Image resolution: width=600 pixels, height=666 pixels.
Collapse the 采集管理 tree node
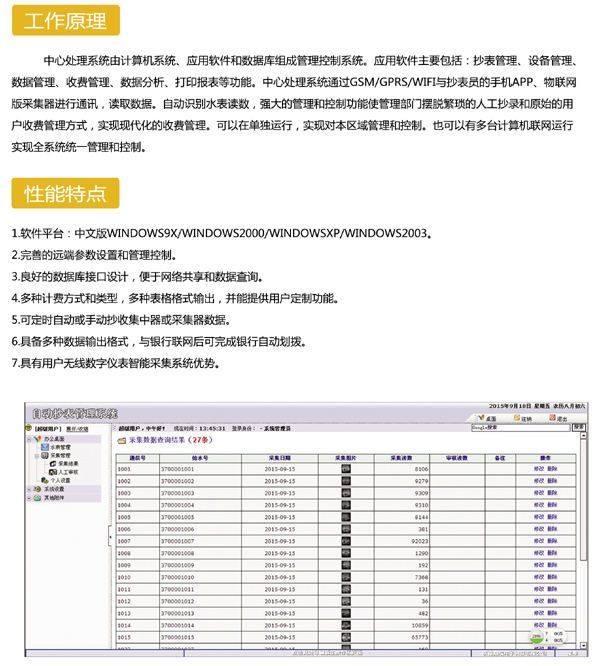37,456
